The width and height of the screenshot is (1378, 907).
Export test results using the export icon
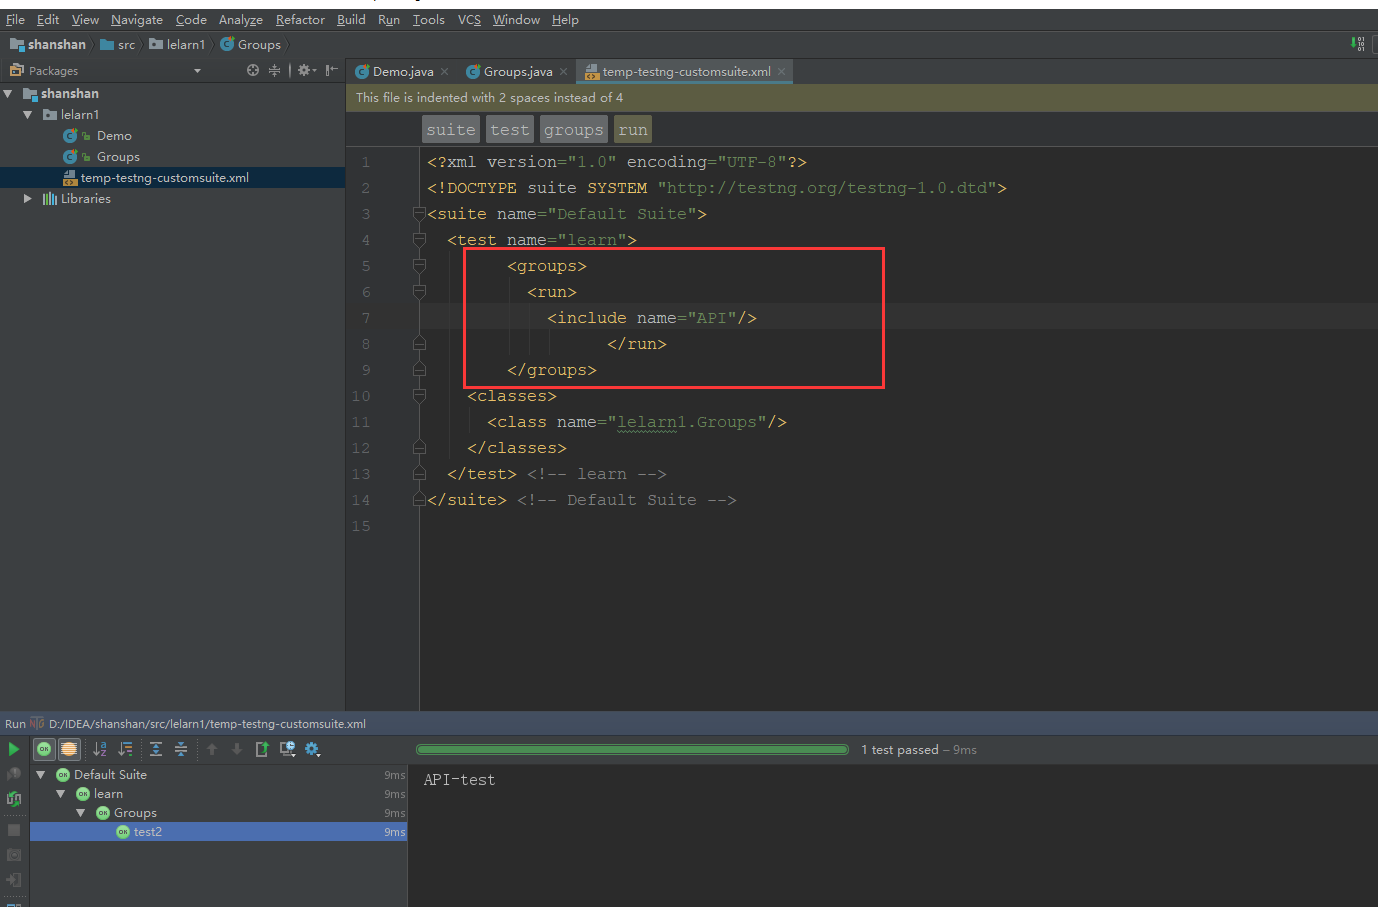point(263,749)
